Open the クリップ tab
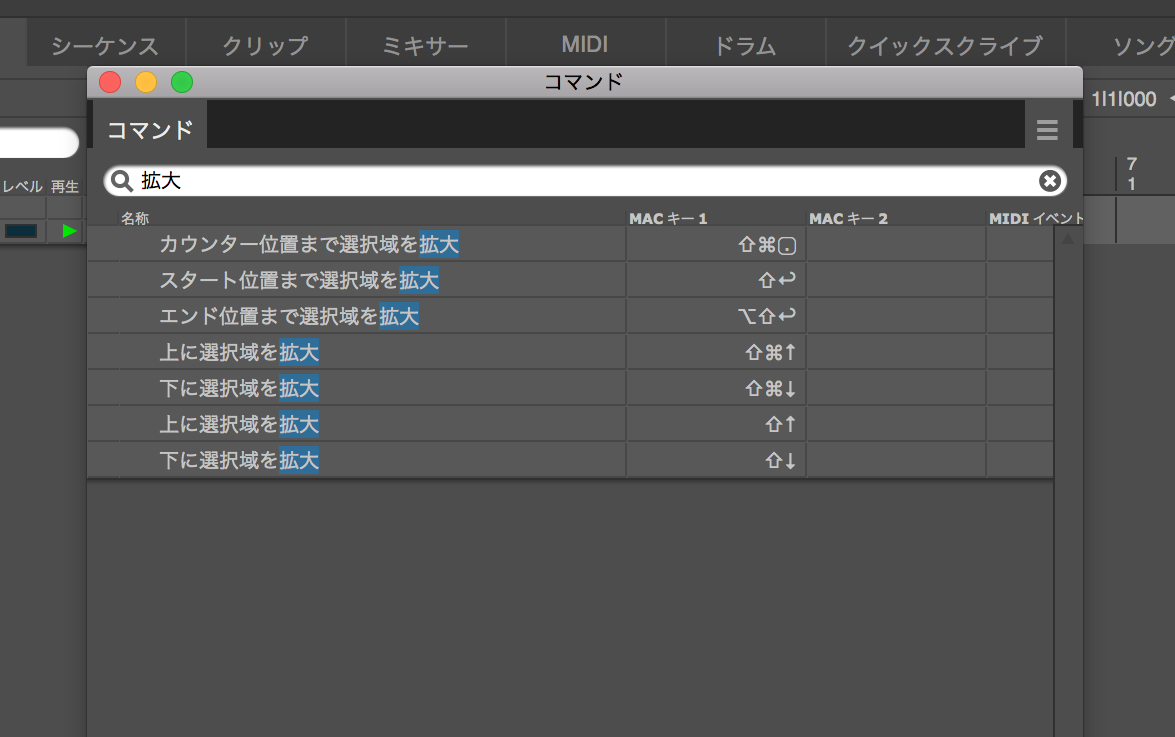 pos(265,45)
